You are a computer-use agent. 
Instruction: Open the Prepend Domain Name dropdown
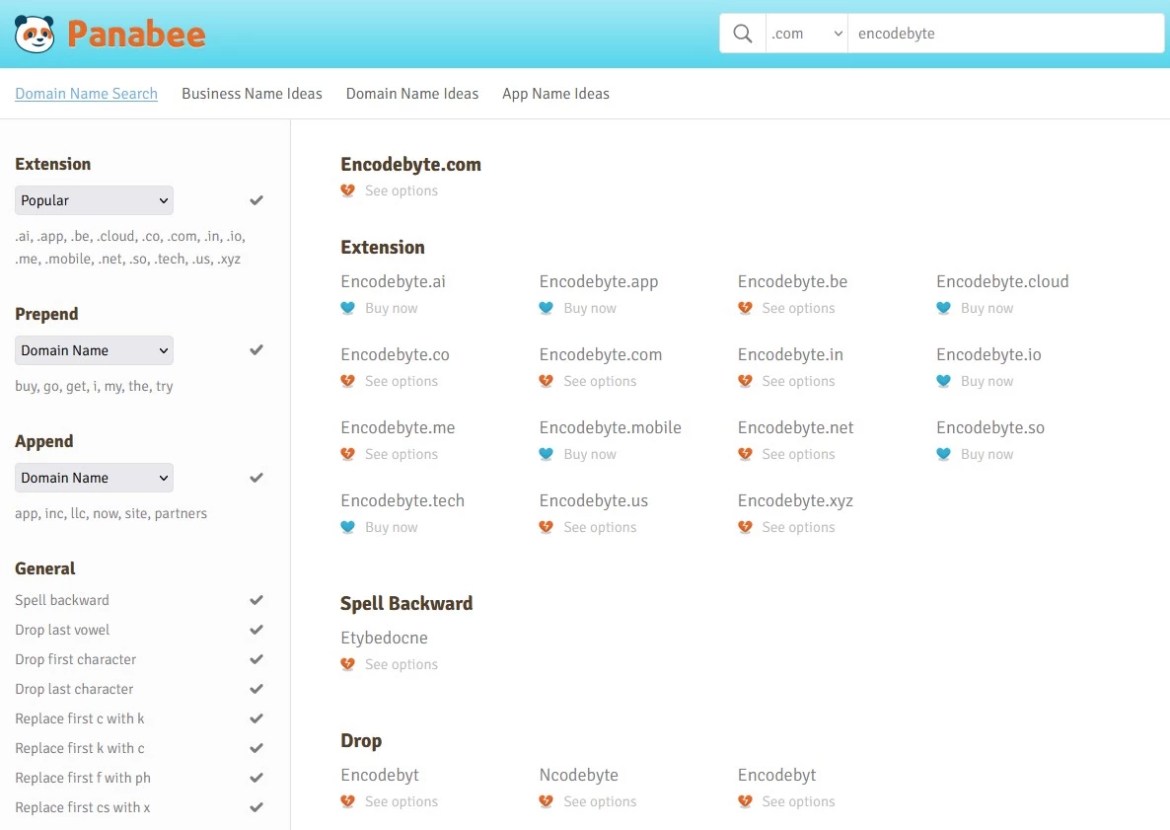tap(94, 350)
